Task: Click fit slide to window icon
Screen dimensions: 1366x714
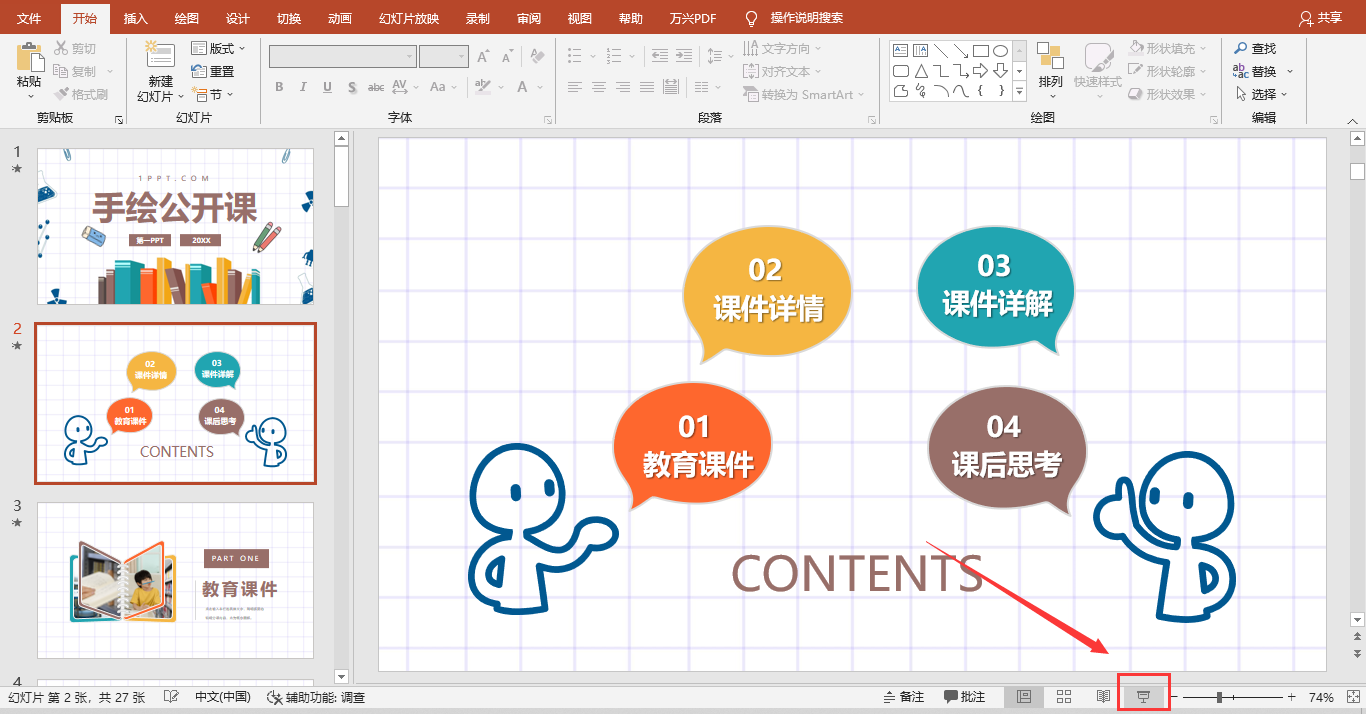Action: click(1354, 697)
